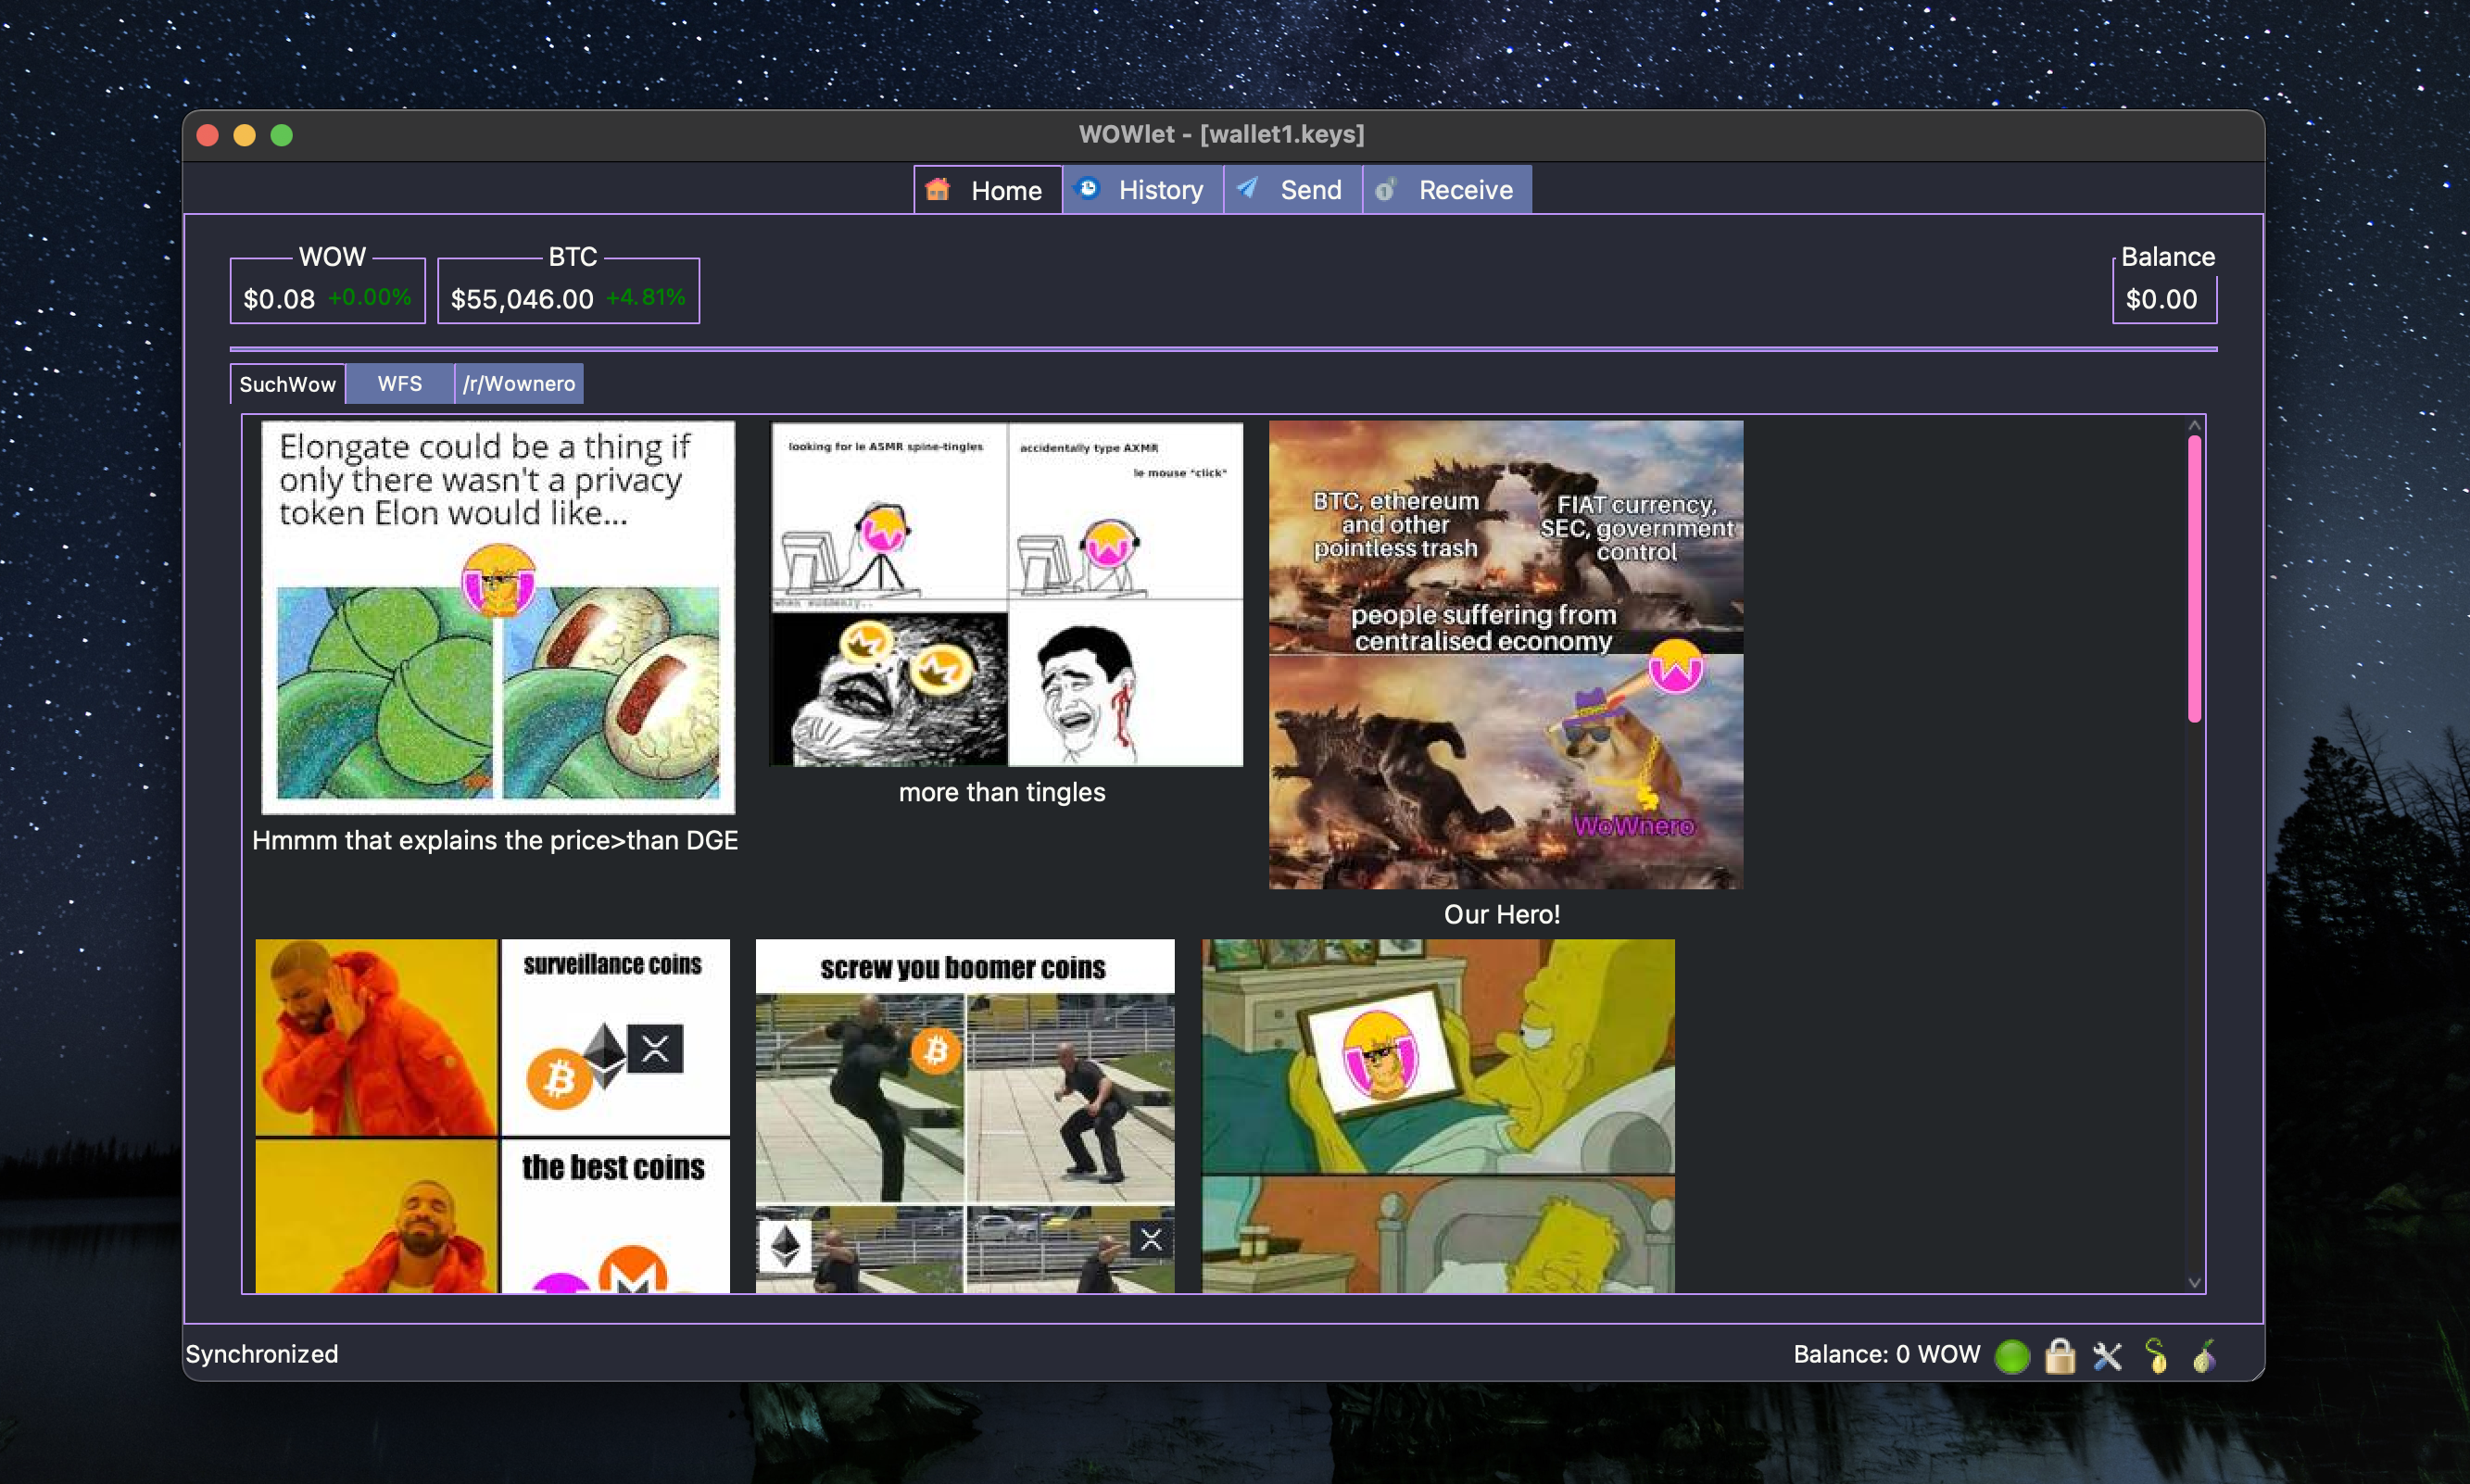
Task: Click the pink vertical scrollbar handle
Action: [x=2194, y=578]
